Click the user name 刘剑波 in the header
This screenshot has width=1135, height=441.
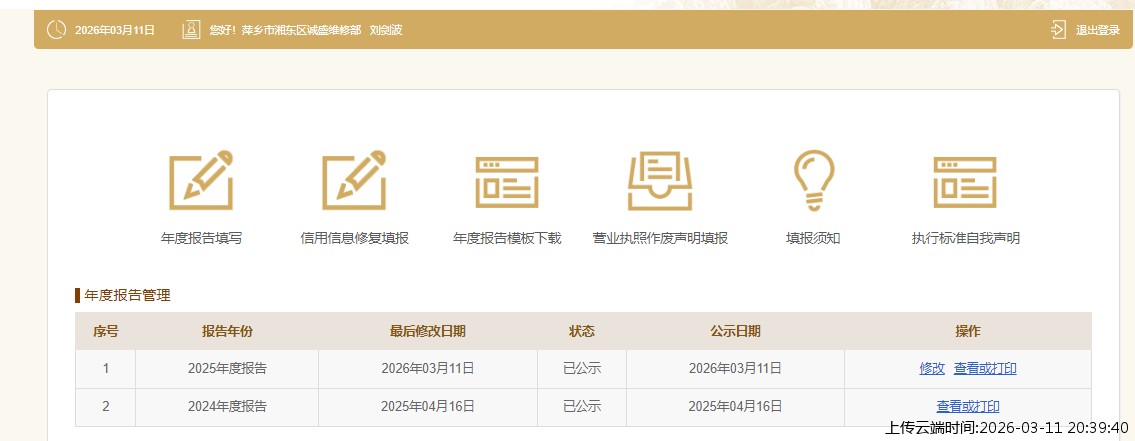pos(386,30)
